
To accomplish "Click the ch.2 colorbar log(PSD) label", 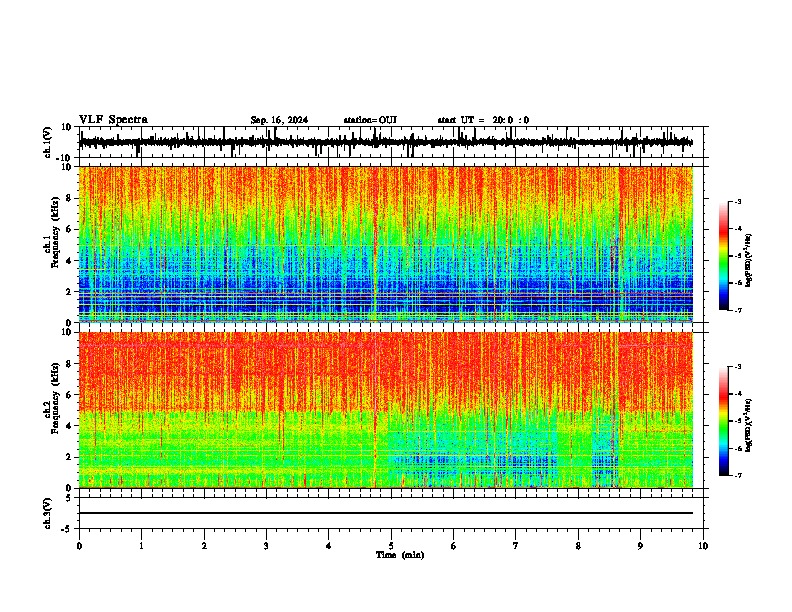I will (748, 425).
